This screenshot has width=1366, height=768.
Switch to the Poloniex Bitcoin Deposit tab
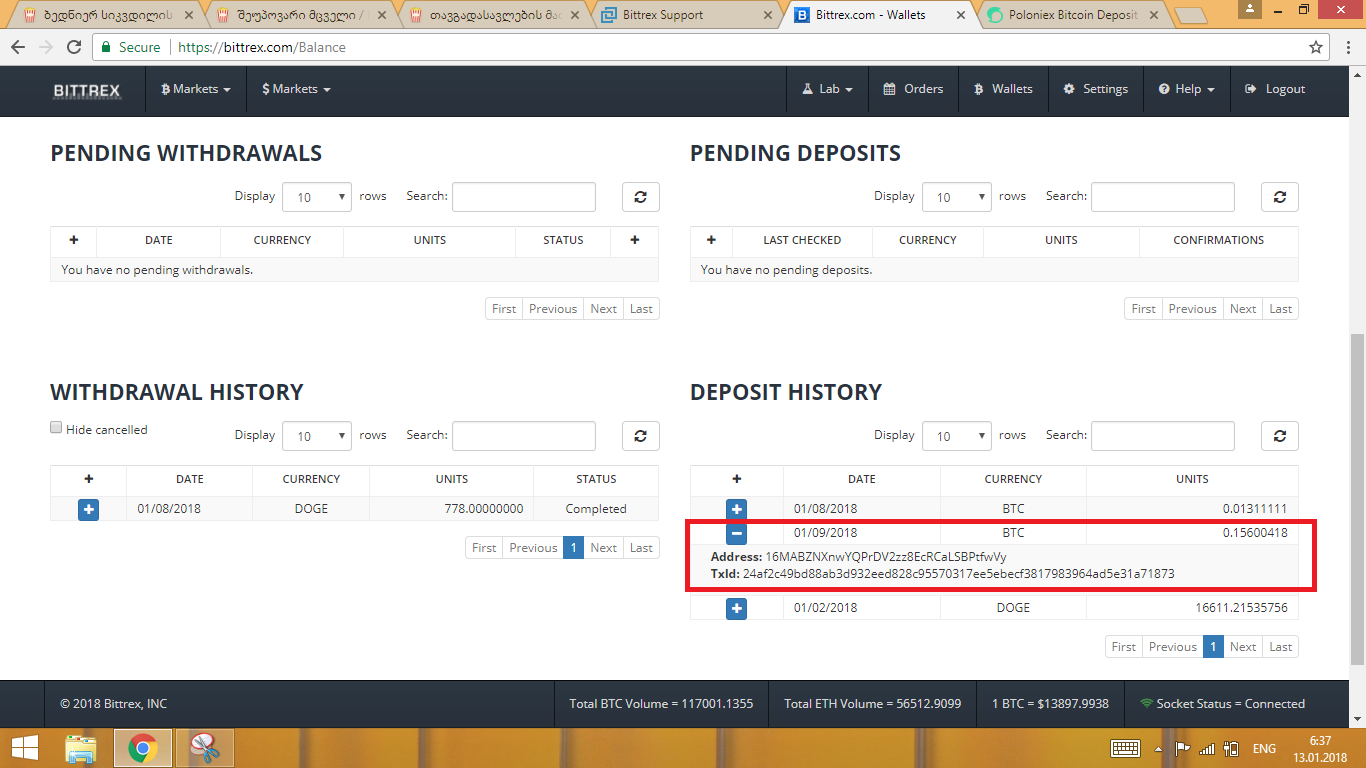pos(1071,15)
